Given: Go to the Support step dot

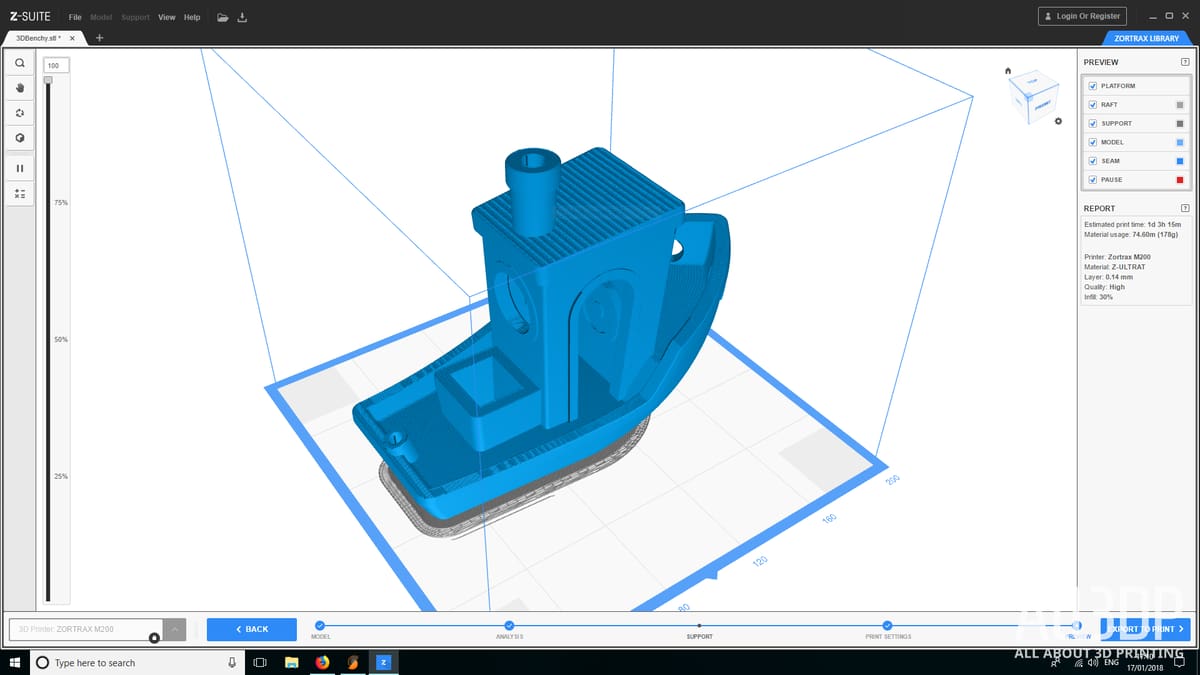Looking at the screenshot, I should click(699, 626).
